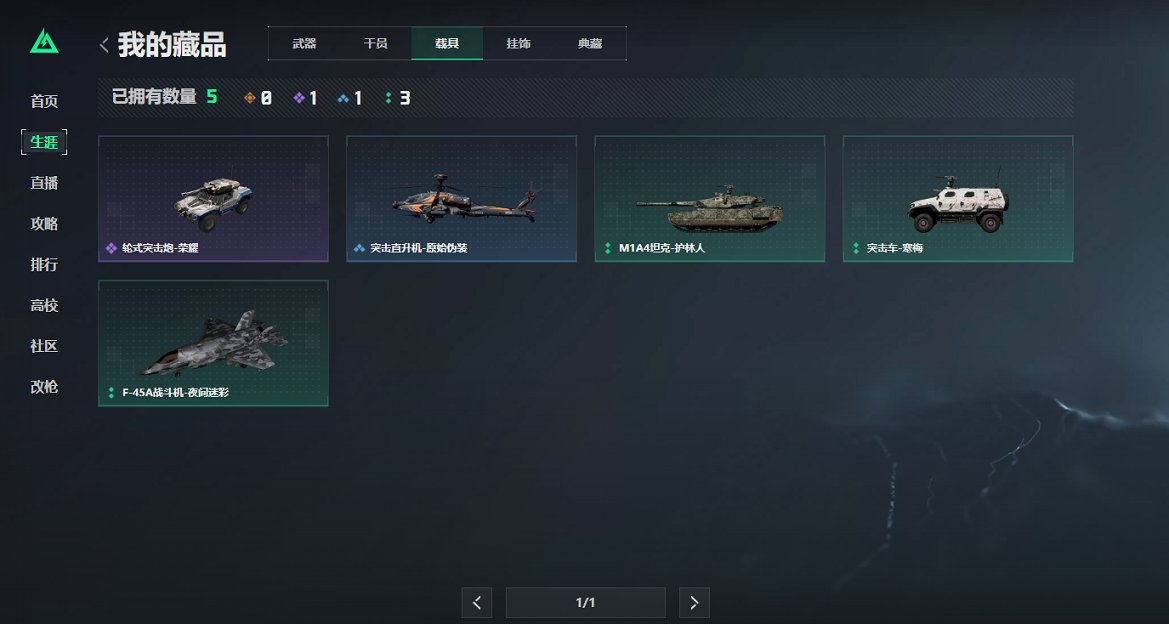Open the 挂饰 tab
The image size is (1169, 624).
tap(519, 43)
